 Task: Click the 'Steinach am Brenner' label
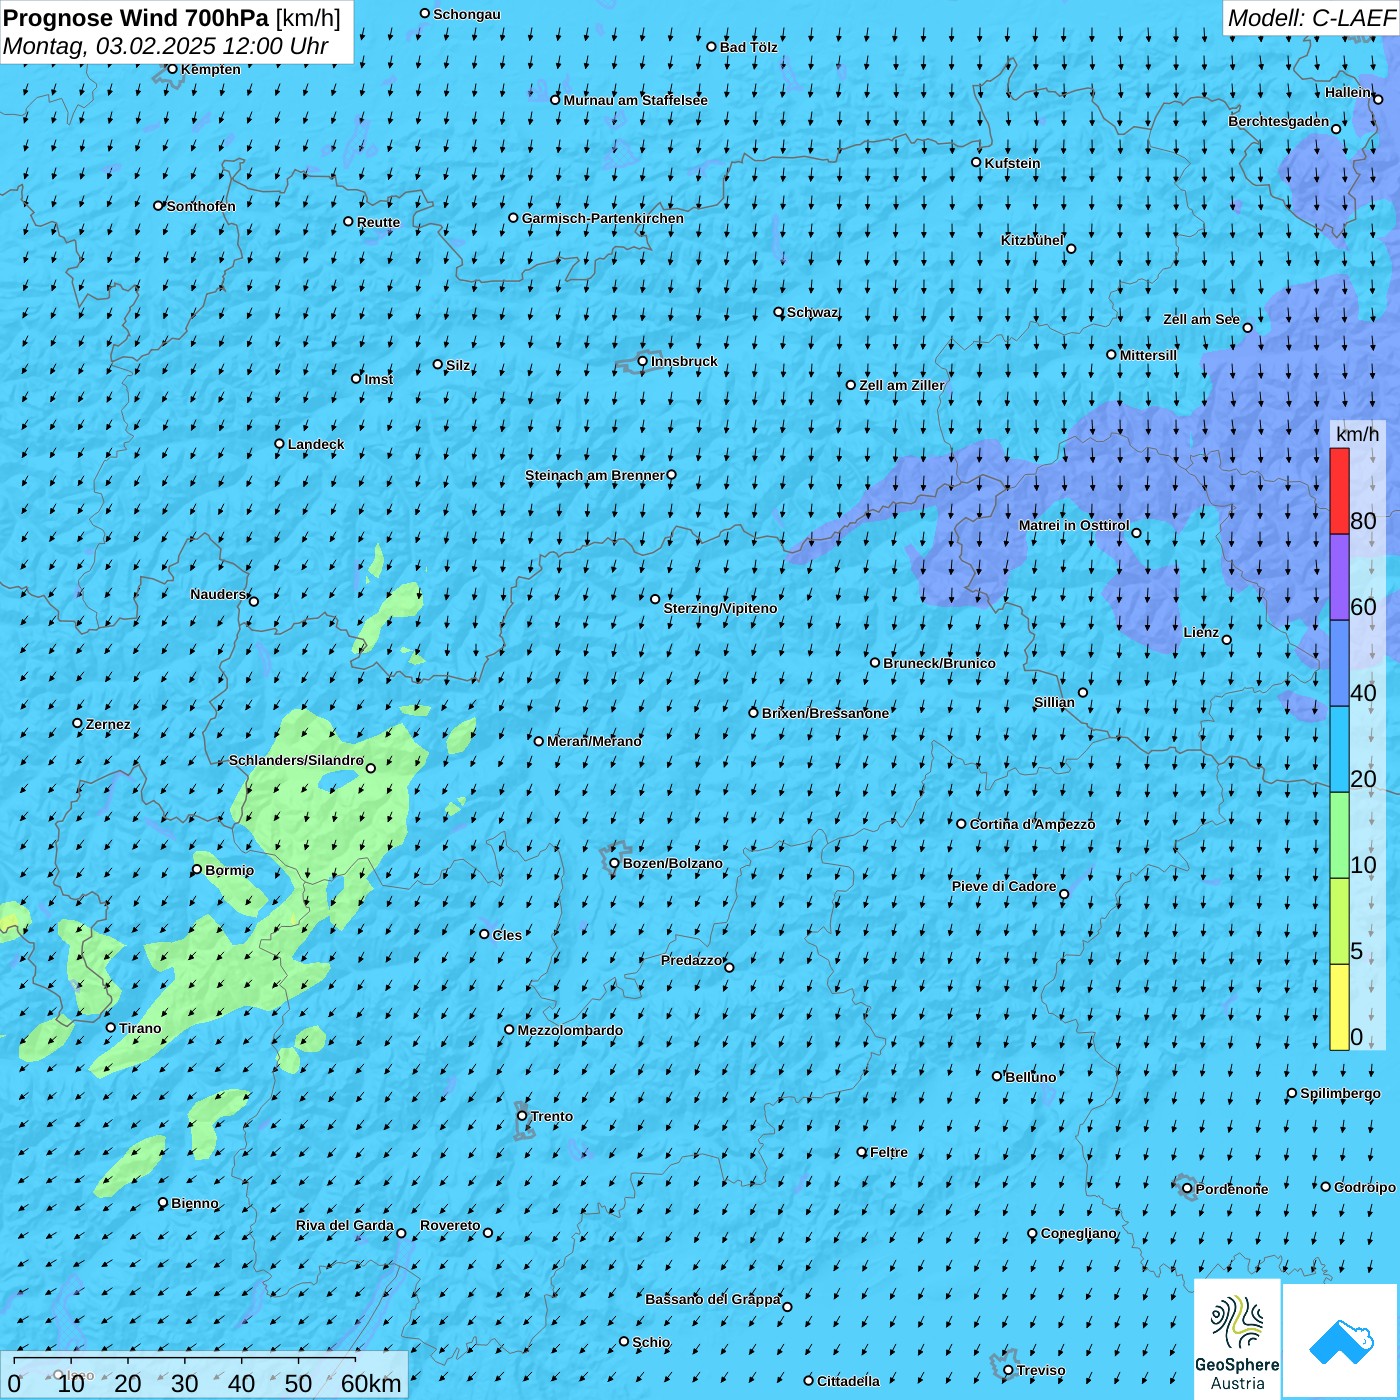point(594,475)
